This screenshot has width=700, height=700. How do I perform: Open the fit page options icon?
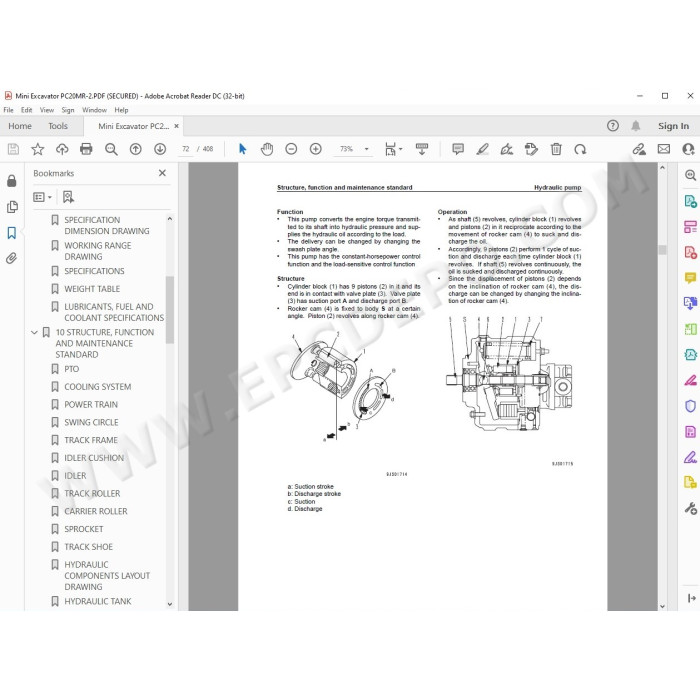(x=393, y=149)
